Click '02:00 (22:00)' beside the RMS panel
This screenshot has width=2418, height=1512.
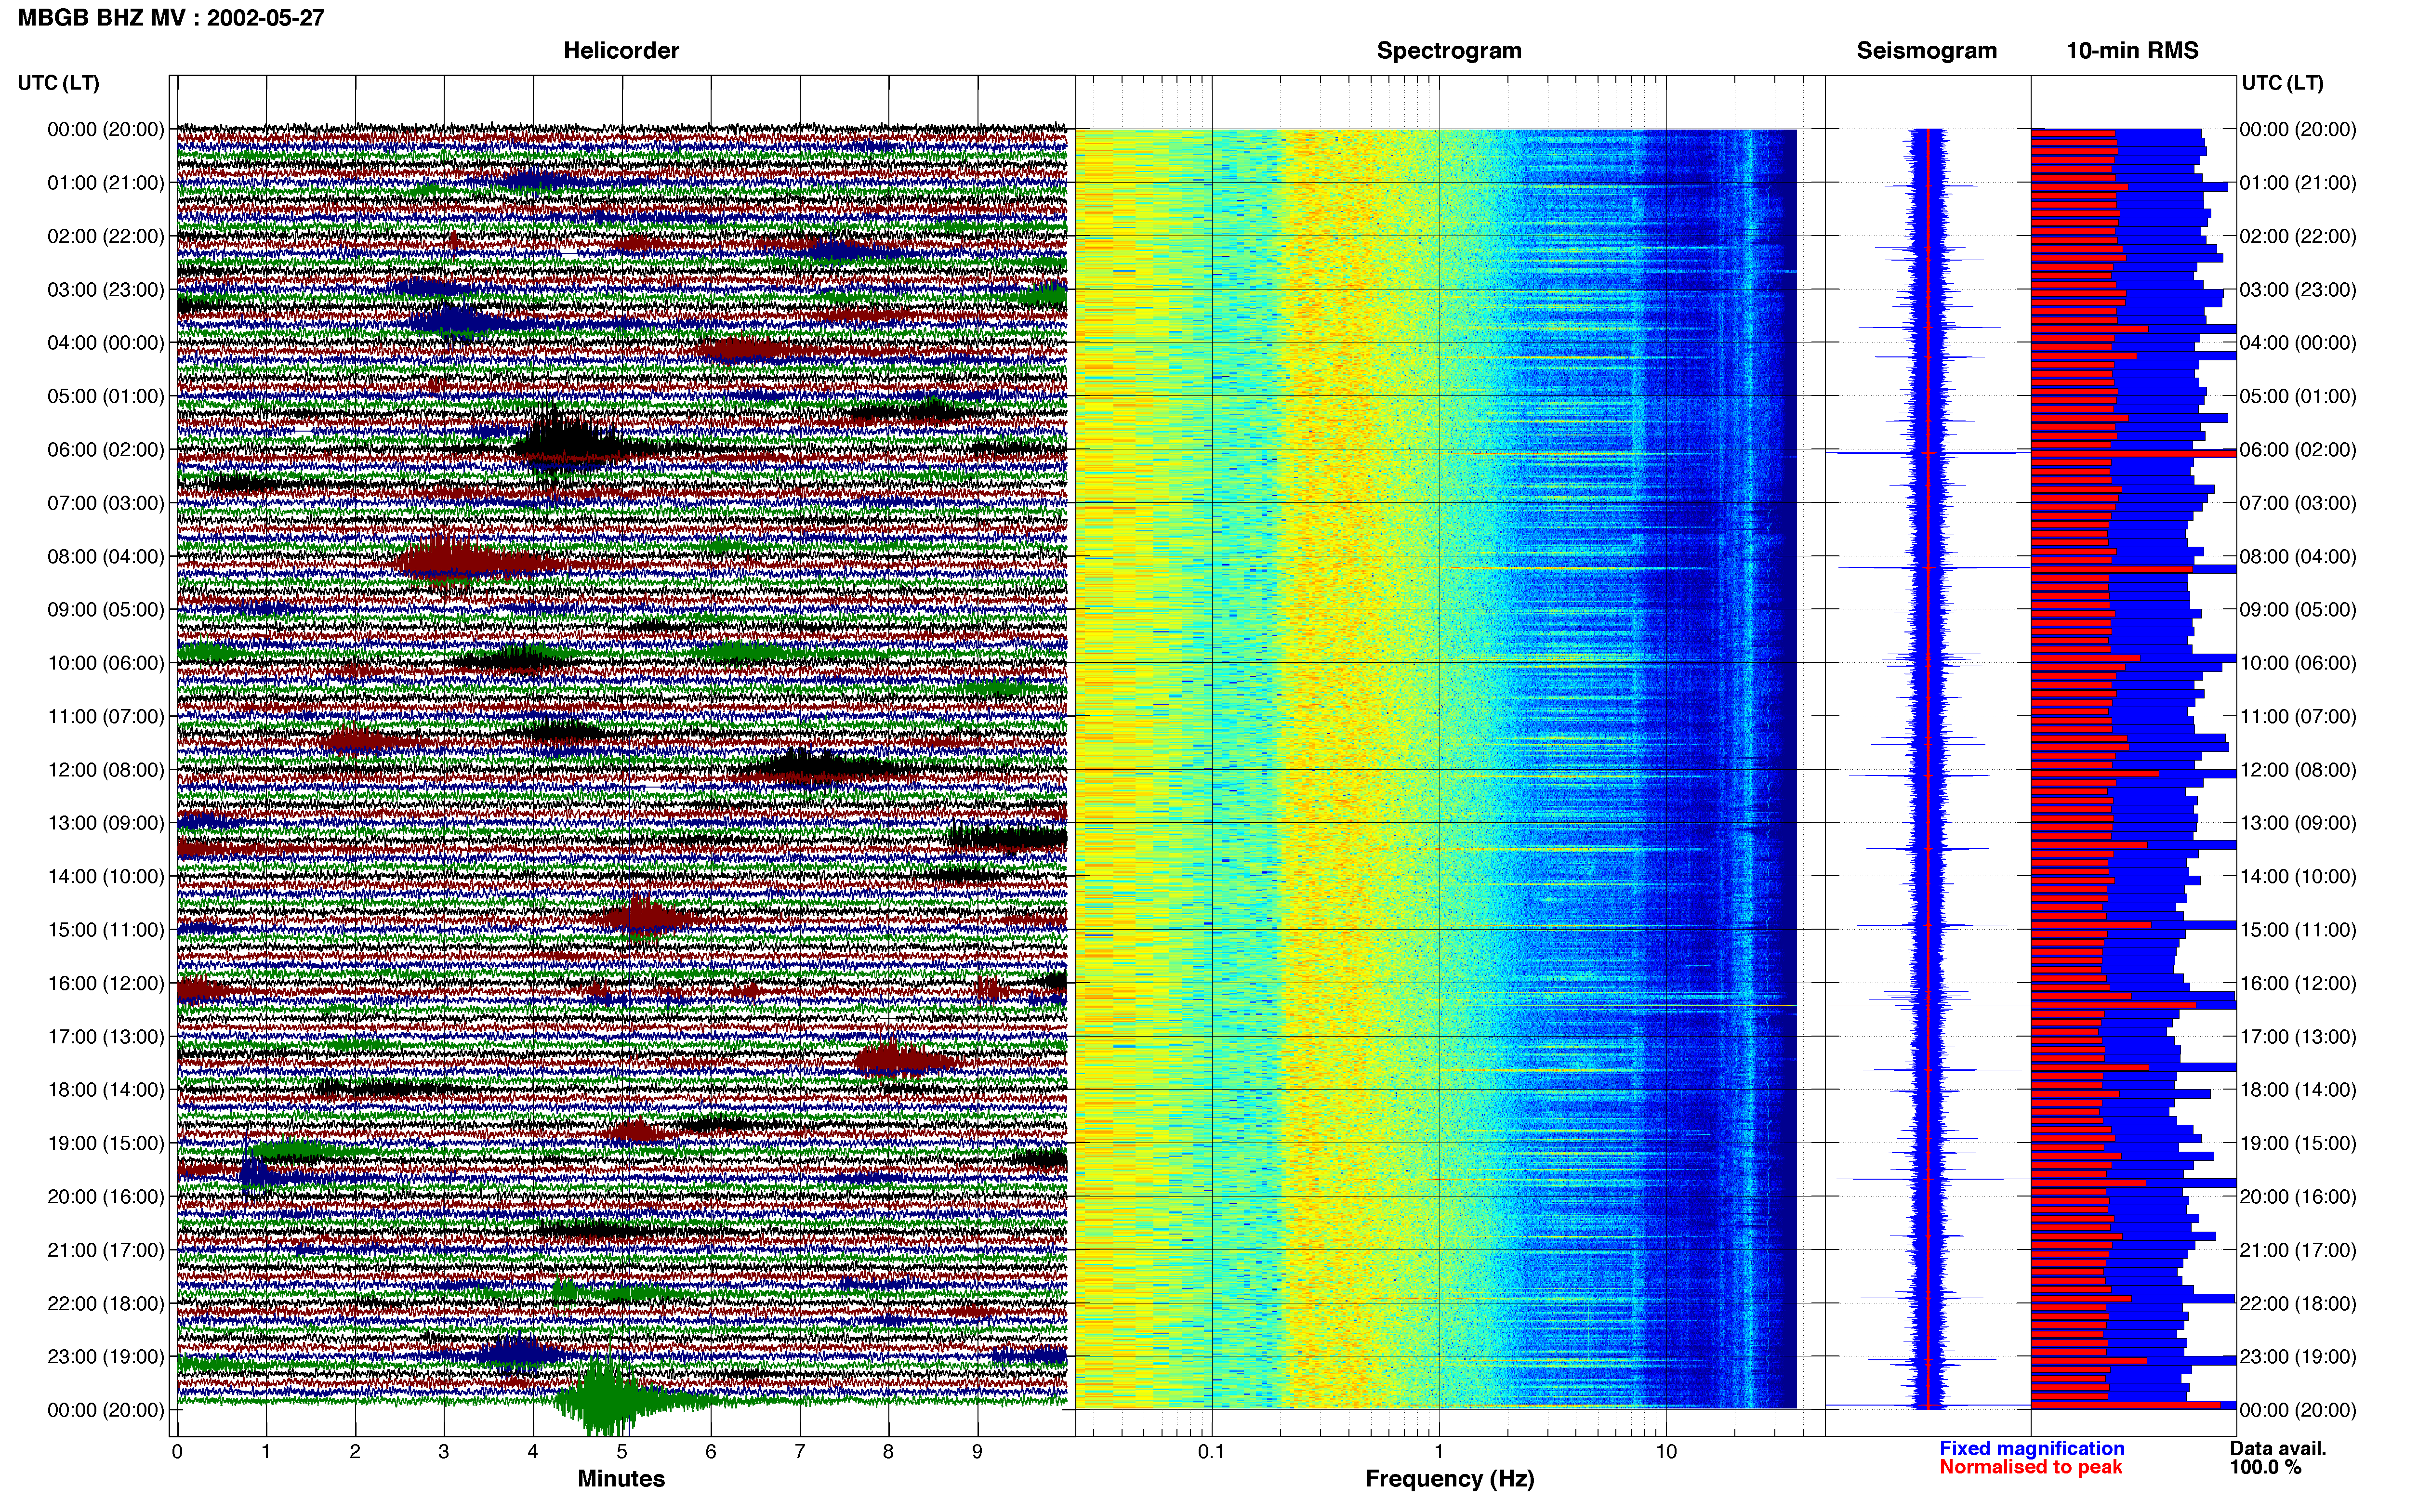[2298, 236]
